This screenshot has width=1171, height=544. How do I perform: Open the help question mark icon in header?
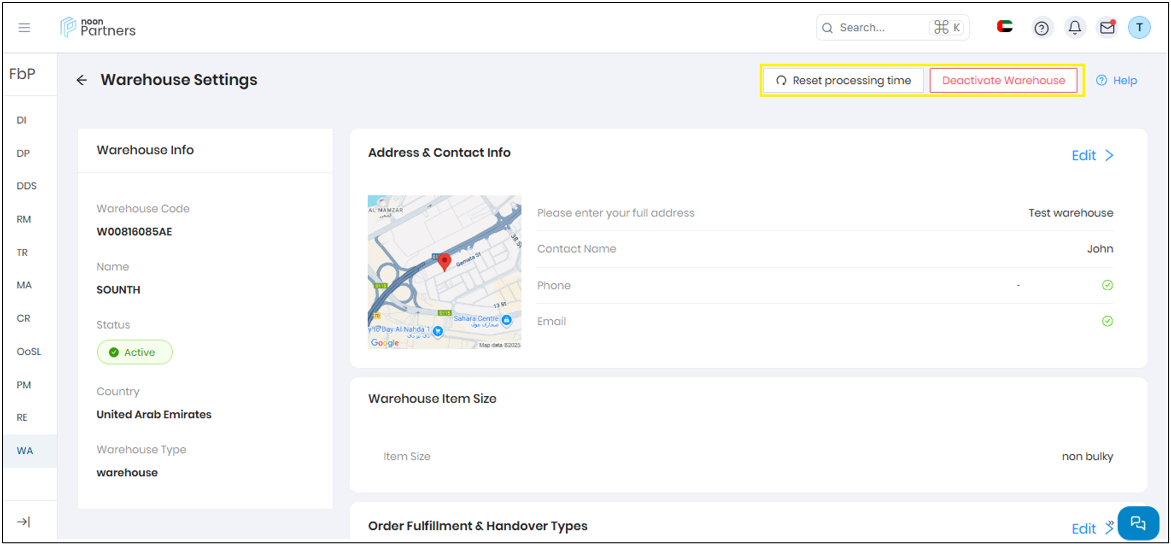[1041, 28]
